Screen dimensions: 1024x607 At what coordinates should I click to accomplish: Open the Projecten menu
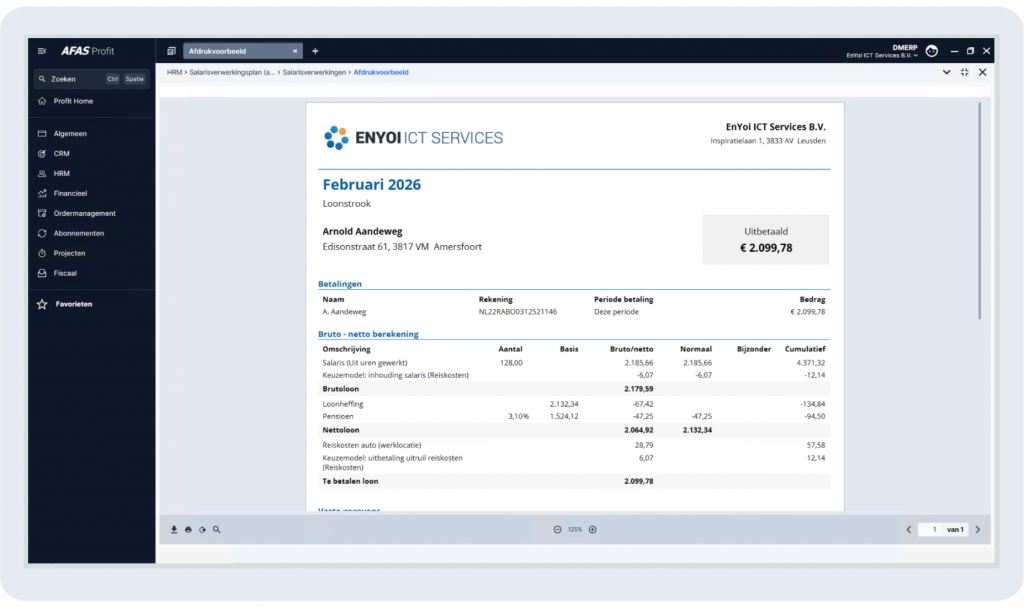tap(69, 254)
